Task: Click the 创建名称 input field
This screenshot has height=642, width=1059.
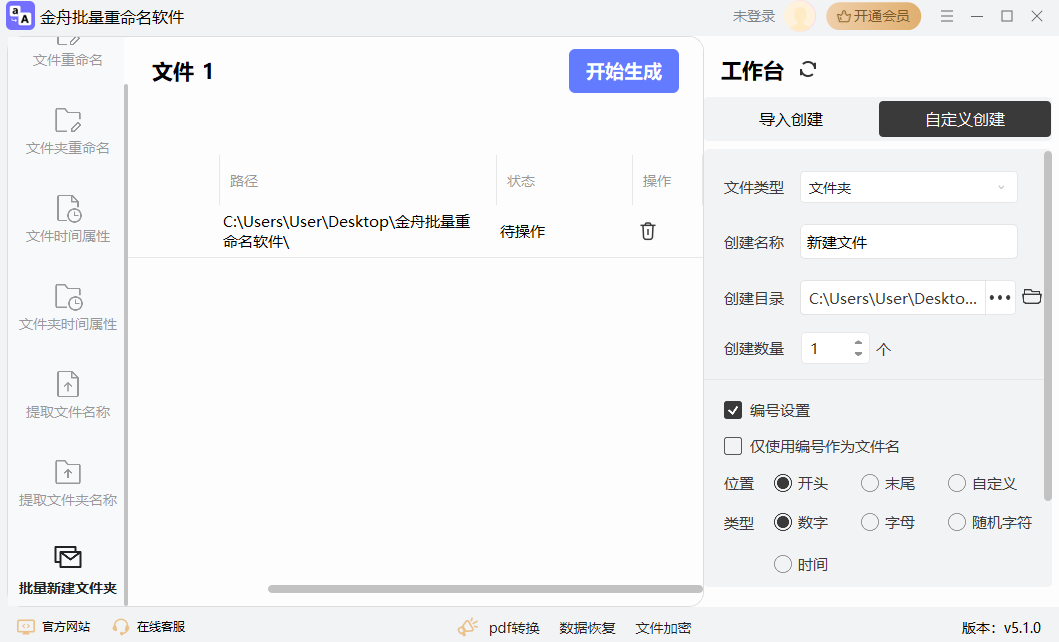Action: (908, 242)
